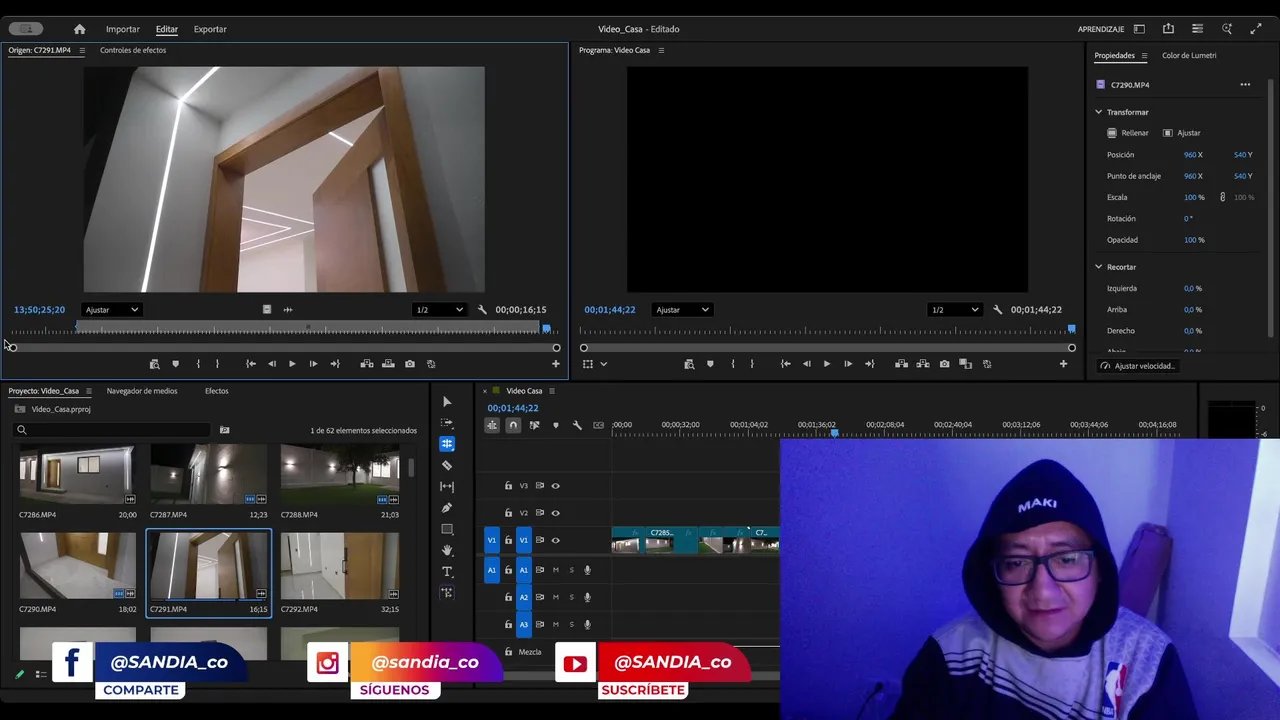Go to In point in Program monitor
This screenshot has height=720, width=1280.
[785, 364]
